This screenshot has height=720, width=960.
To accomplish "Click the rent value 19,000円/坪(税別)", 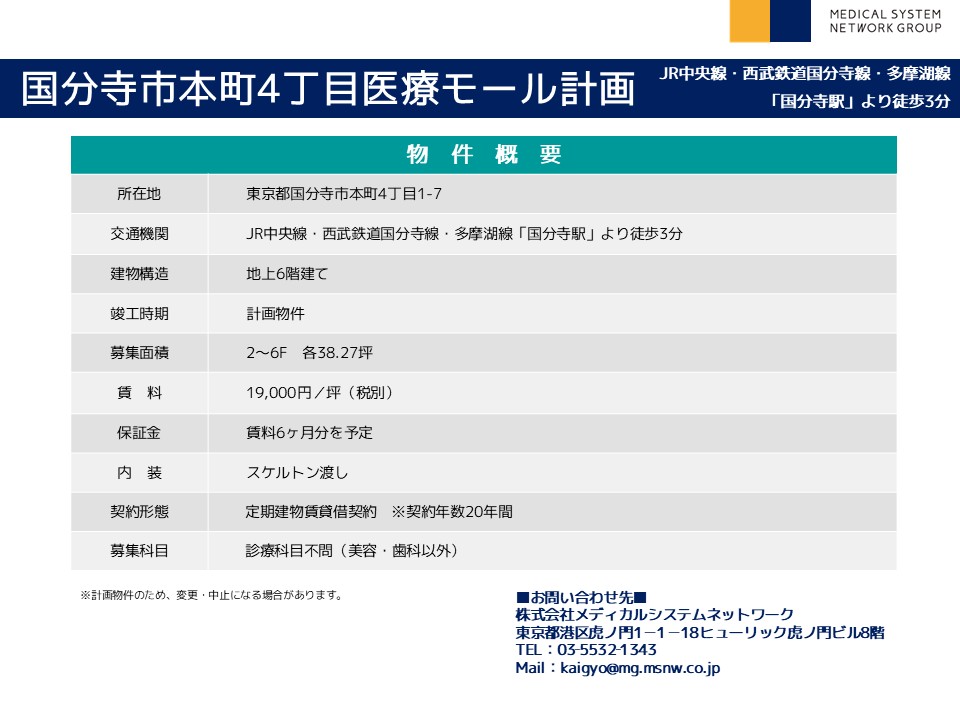I will (x=321, y=393).
